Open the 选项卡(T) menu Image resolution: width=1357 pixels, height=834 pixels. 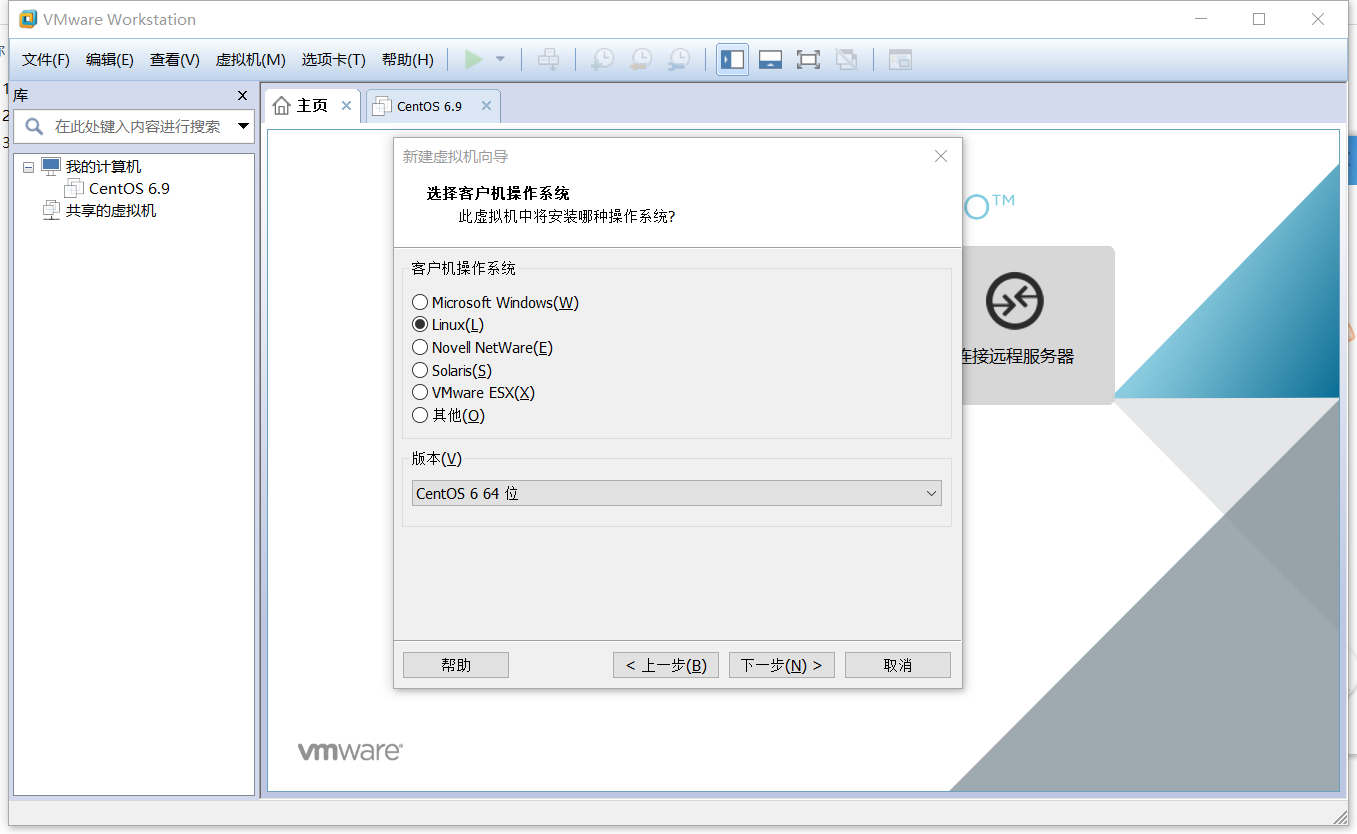334,60
